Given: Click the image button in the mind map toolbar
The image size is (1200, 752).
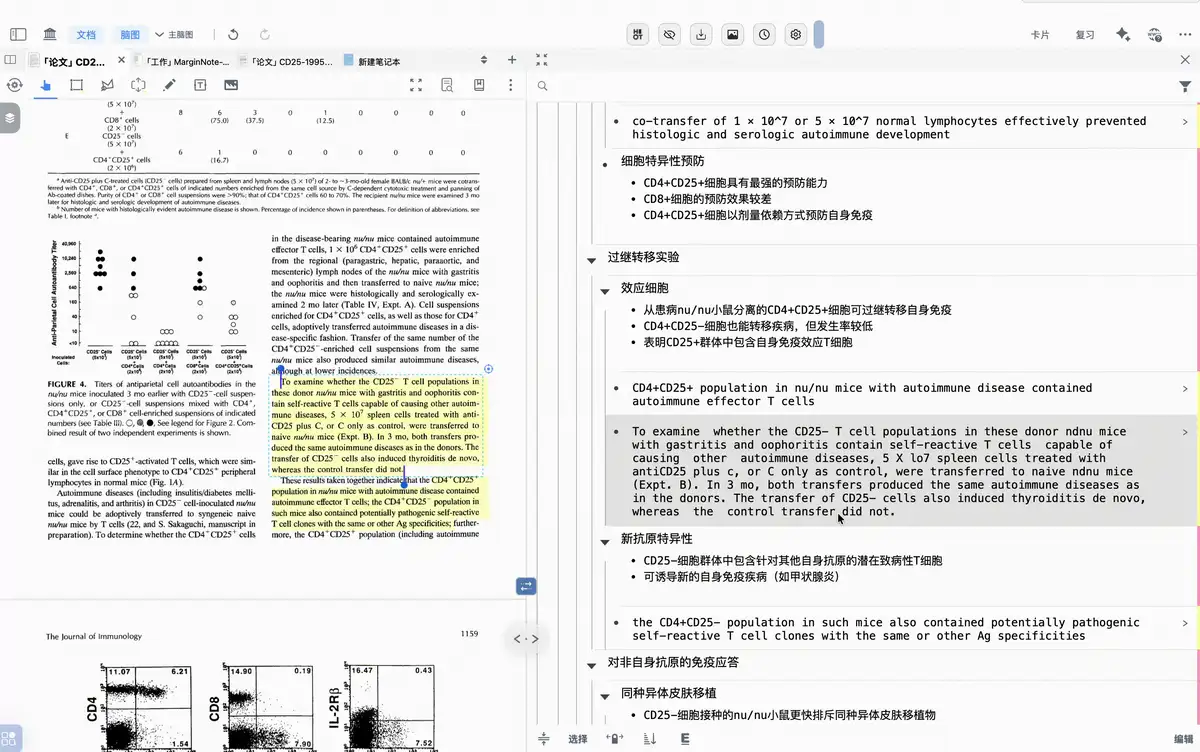Looking at the screenshot, I should tap(733, 35).
